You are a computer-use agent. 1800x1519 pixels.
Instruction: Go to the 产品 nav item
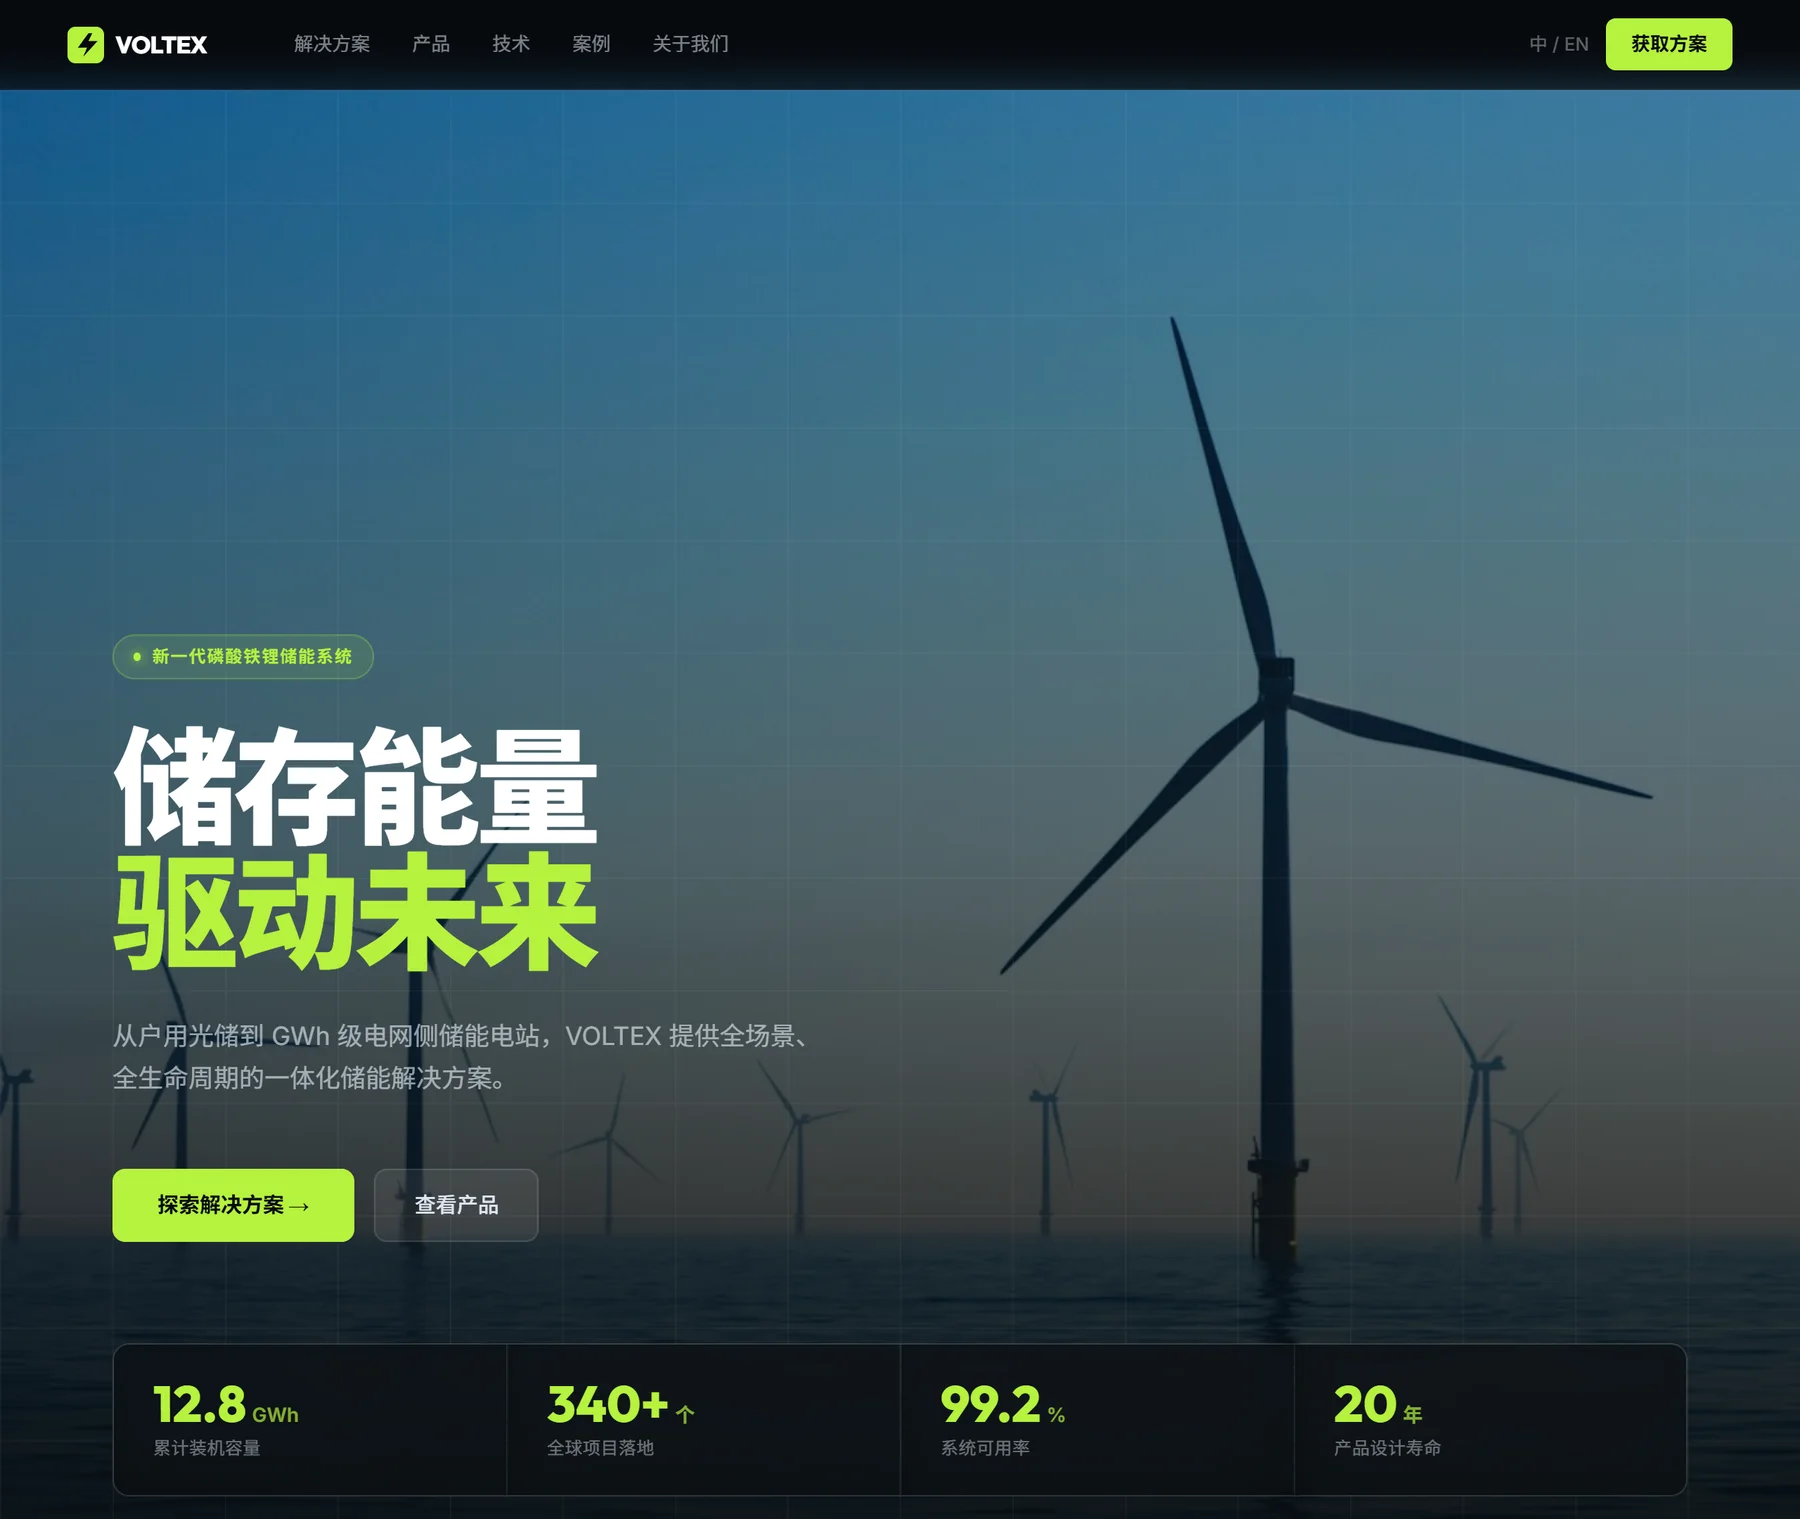tap(431, 44)
